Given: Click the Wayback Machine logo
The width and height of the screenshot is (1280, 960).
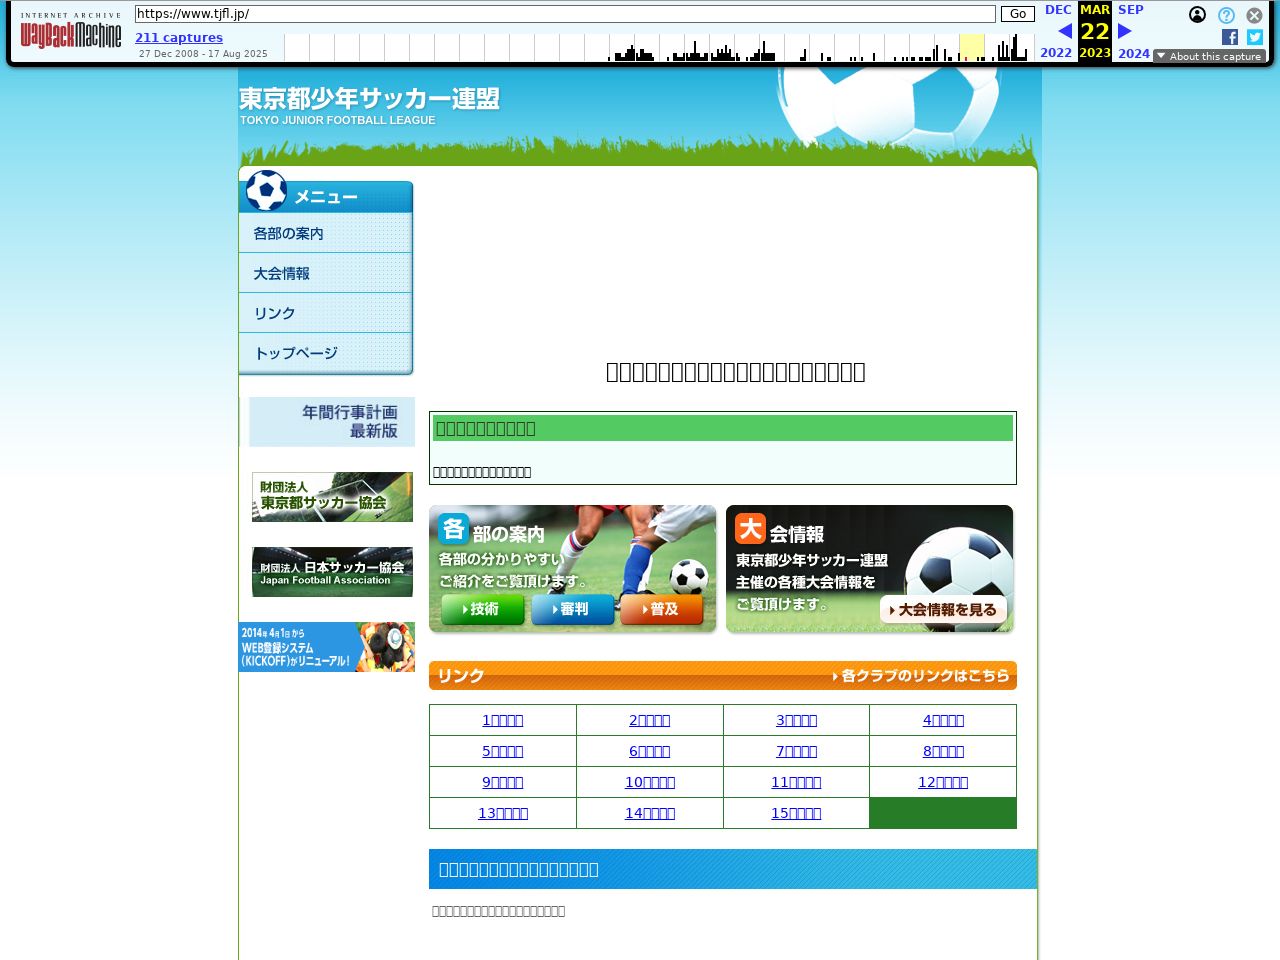Looking at the screenshot, I should point(71,33).
